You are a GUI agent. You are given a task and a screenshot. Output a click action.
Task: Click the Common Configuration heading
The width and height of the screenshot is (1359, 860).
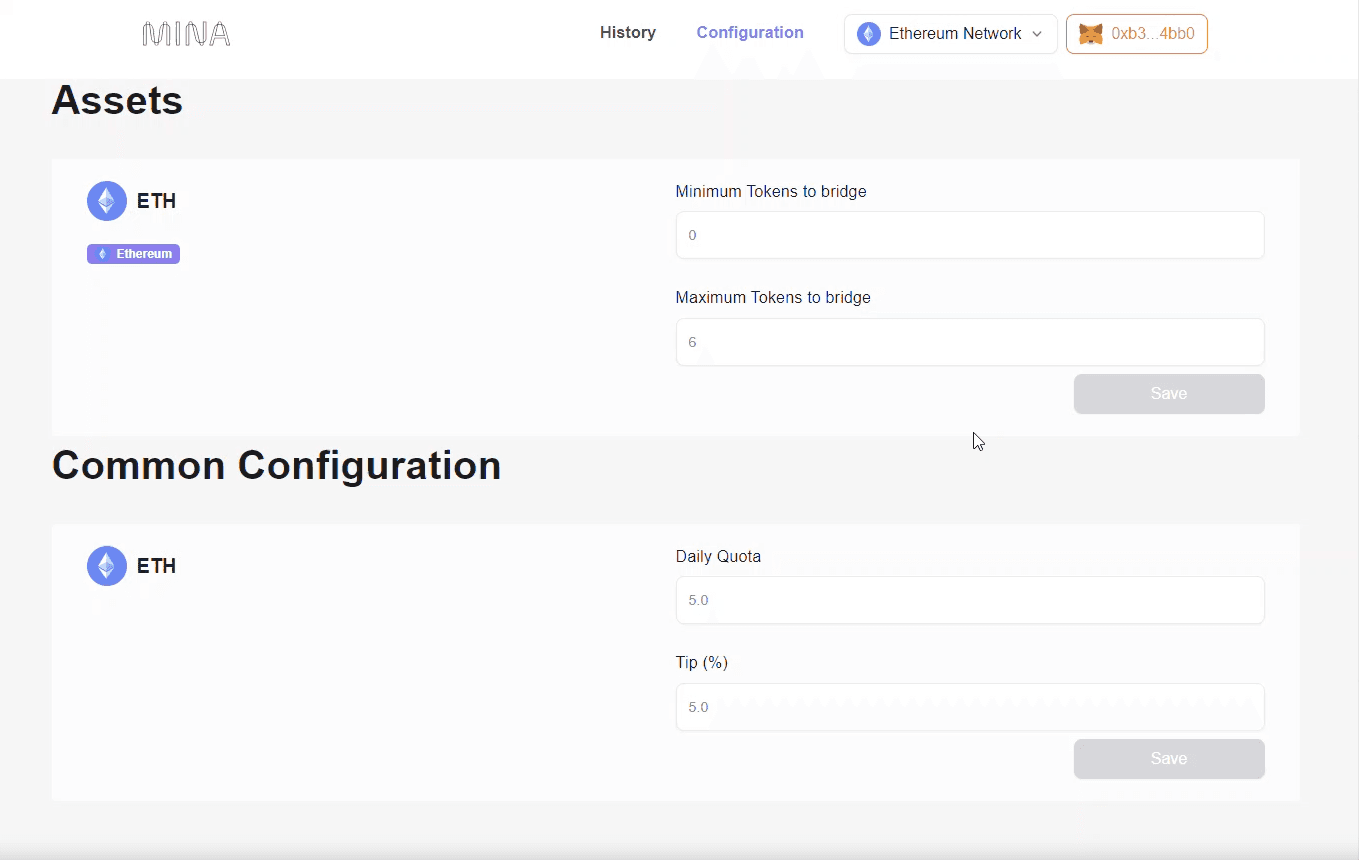(x=276, y=466)
